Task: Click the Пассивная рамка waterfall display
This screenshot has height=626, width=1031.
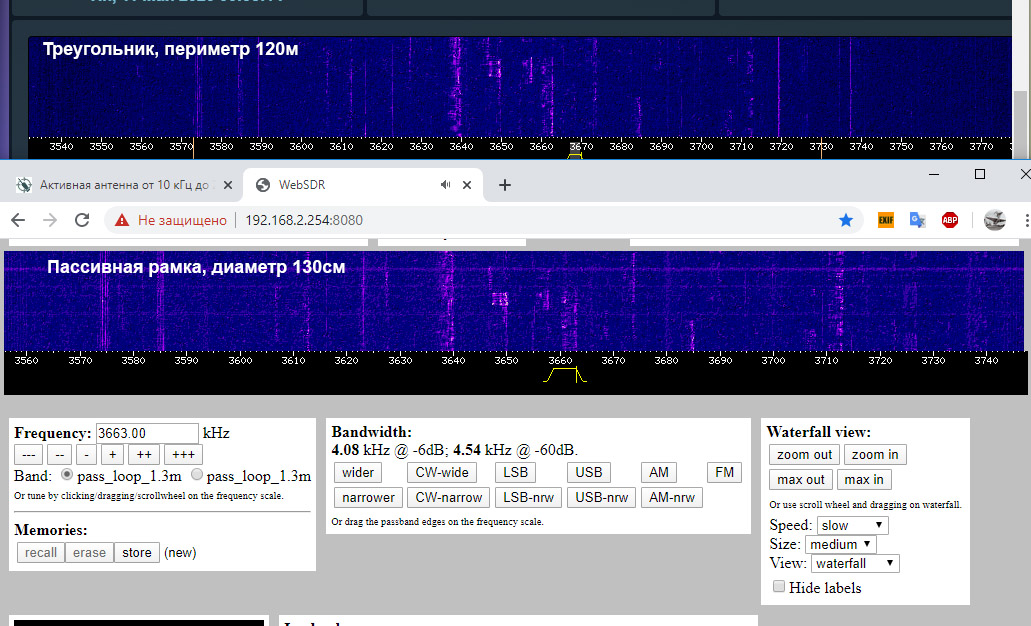Action: [x=514, y=301]
